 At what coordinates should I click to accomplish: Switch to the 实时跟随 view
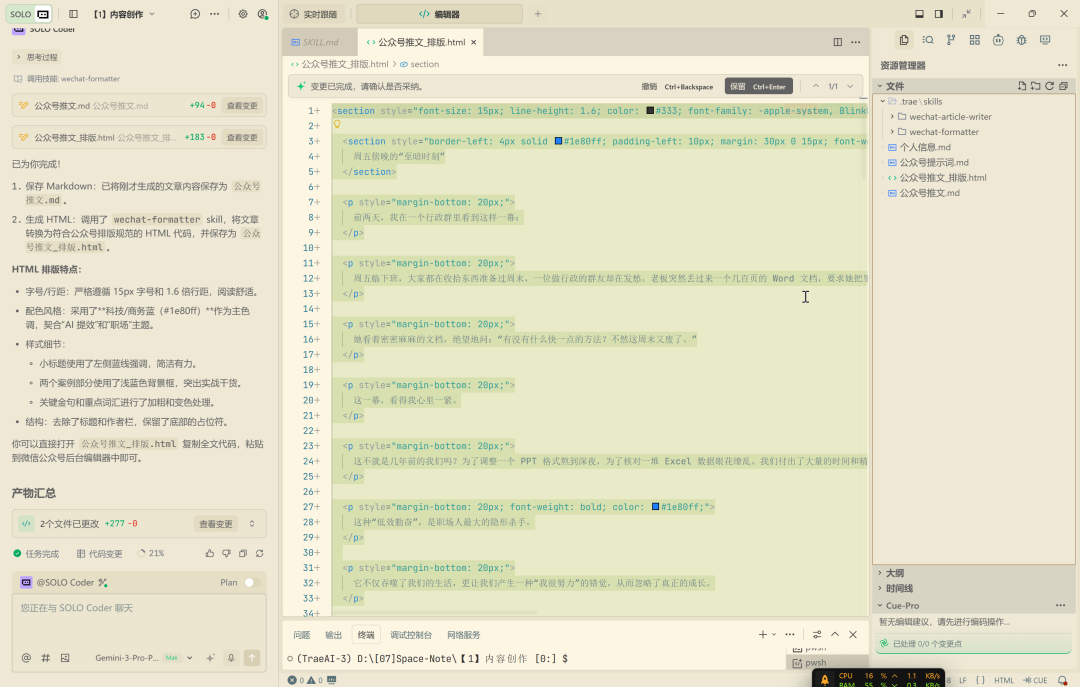coord(313,14)
